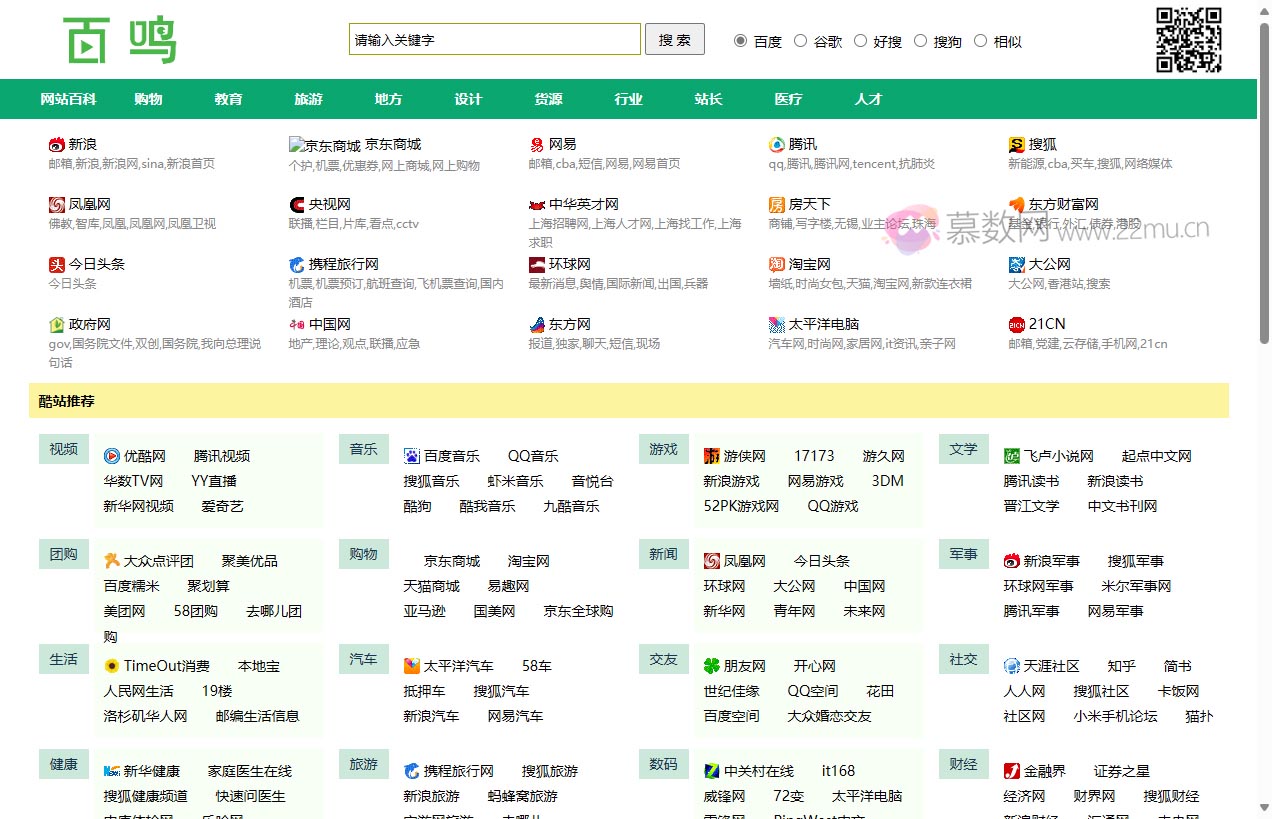The image size is (1272, 819).
Task: Click the Youku (优酷网) play icon
Action: (x=113, y=455)
